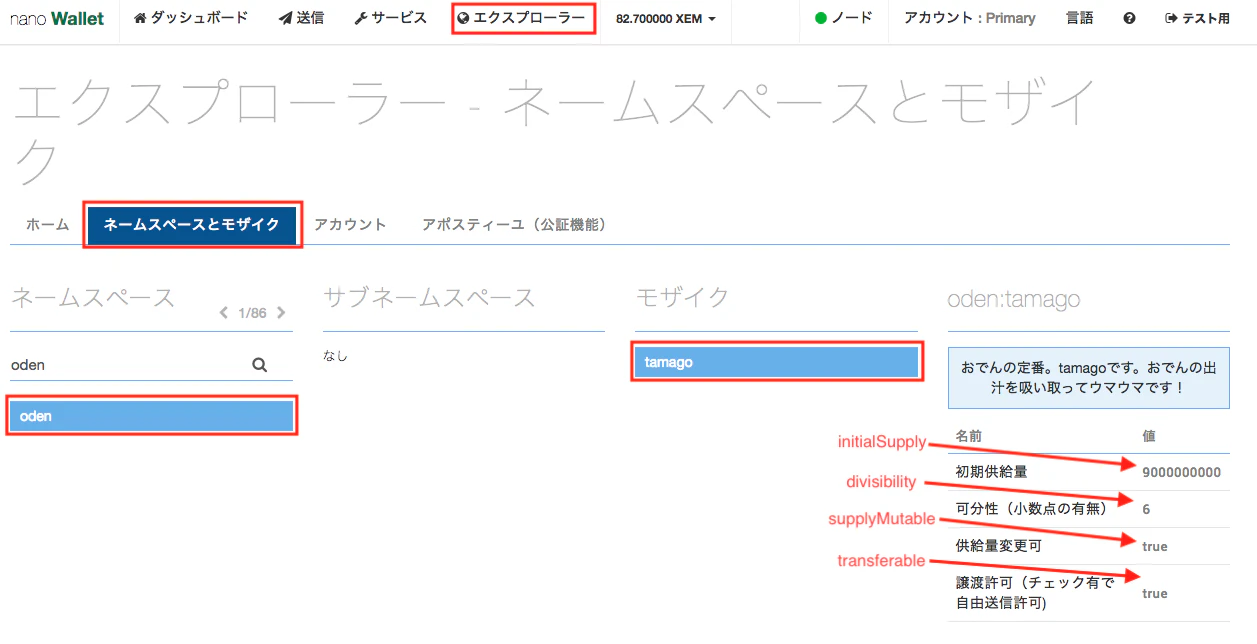1257x644 pixels.
Task: Click the 値 column header
Action: tap(1149, 436)
